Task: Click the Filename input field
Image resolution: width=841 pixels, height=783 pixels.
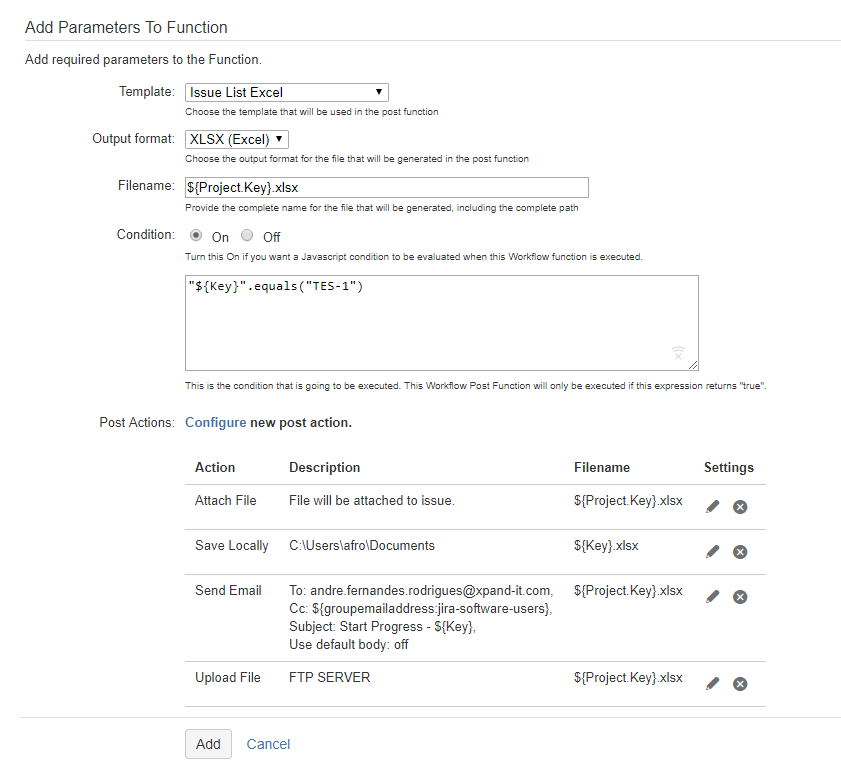Action: pyautogui.click(x=387, y=187)
